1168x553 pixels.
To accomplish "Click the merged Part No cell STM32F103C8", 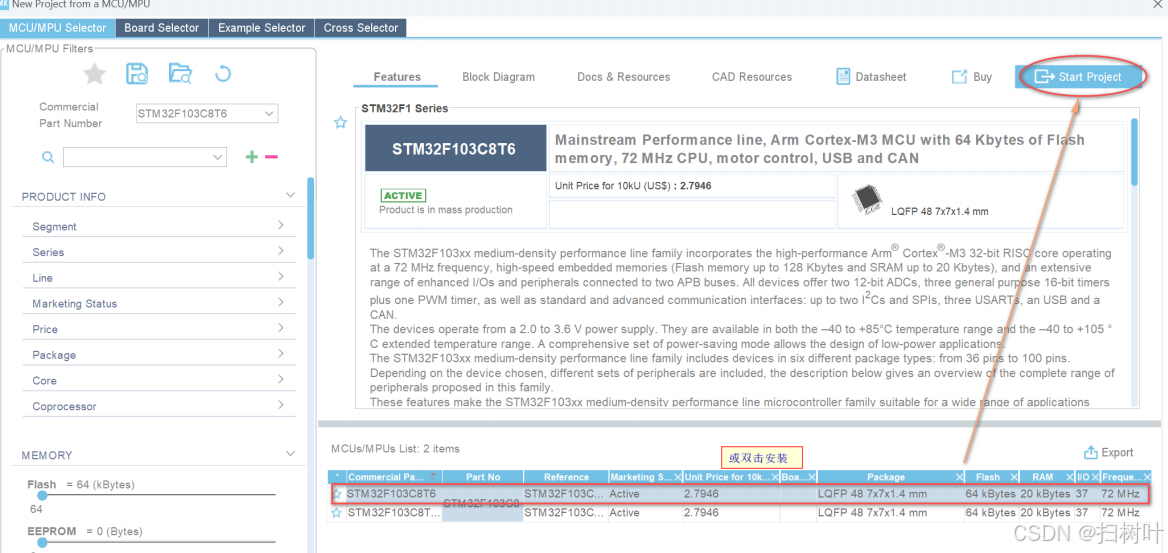I will point(482,503).
